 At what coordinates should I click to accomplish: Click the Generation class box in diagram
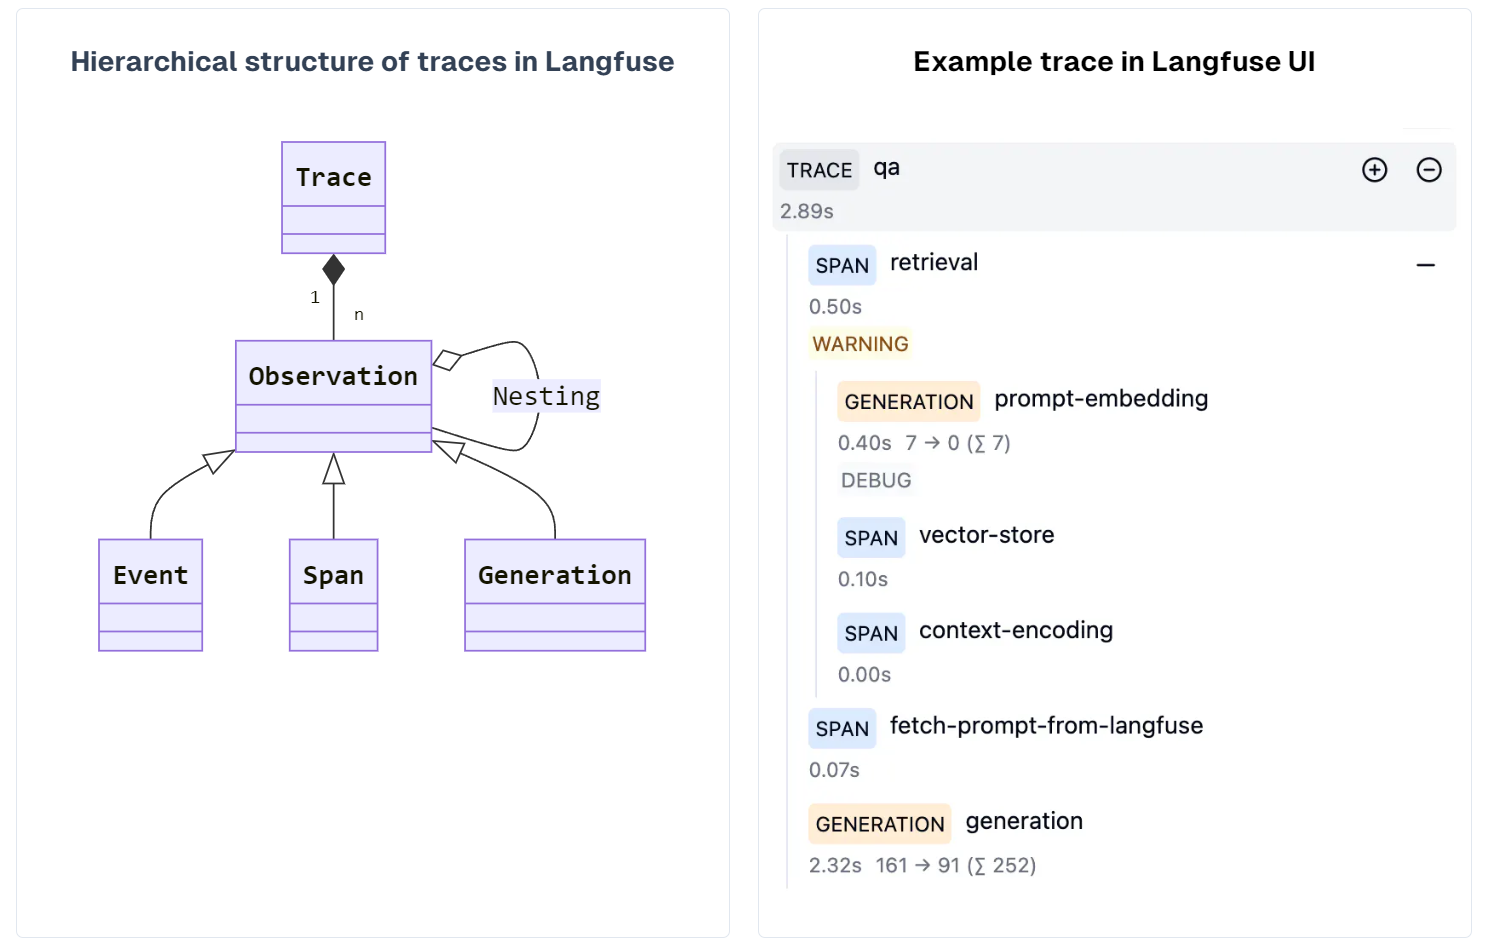tap(555, 595)
